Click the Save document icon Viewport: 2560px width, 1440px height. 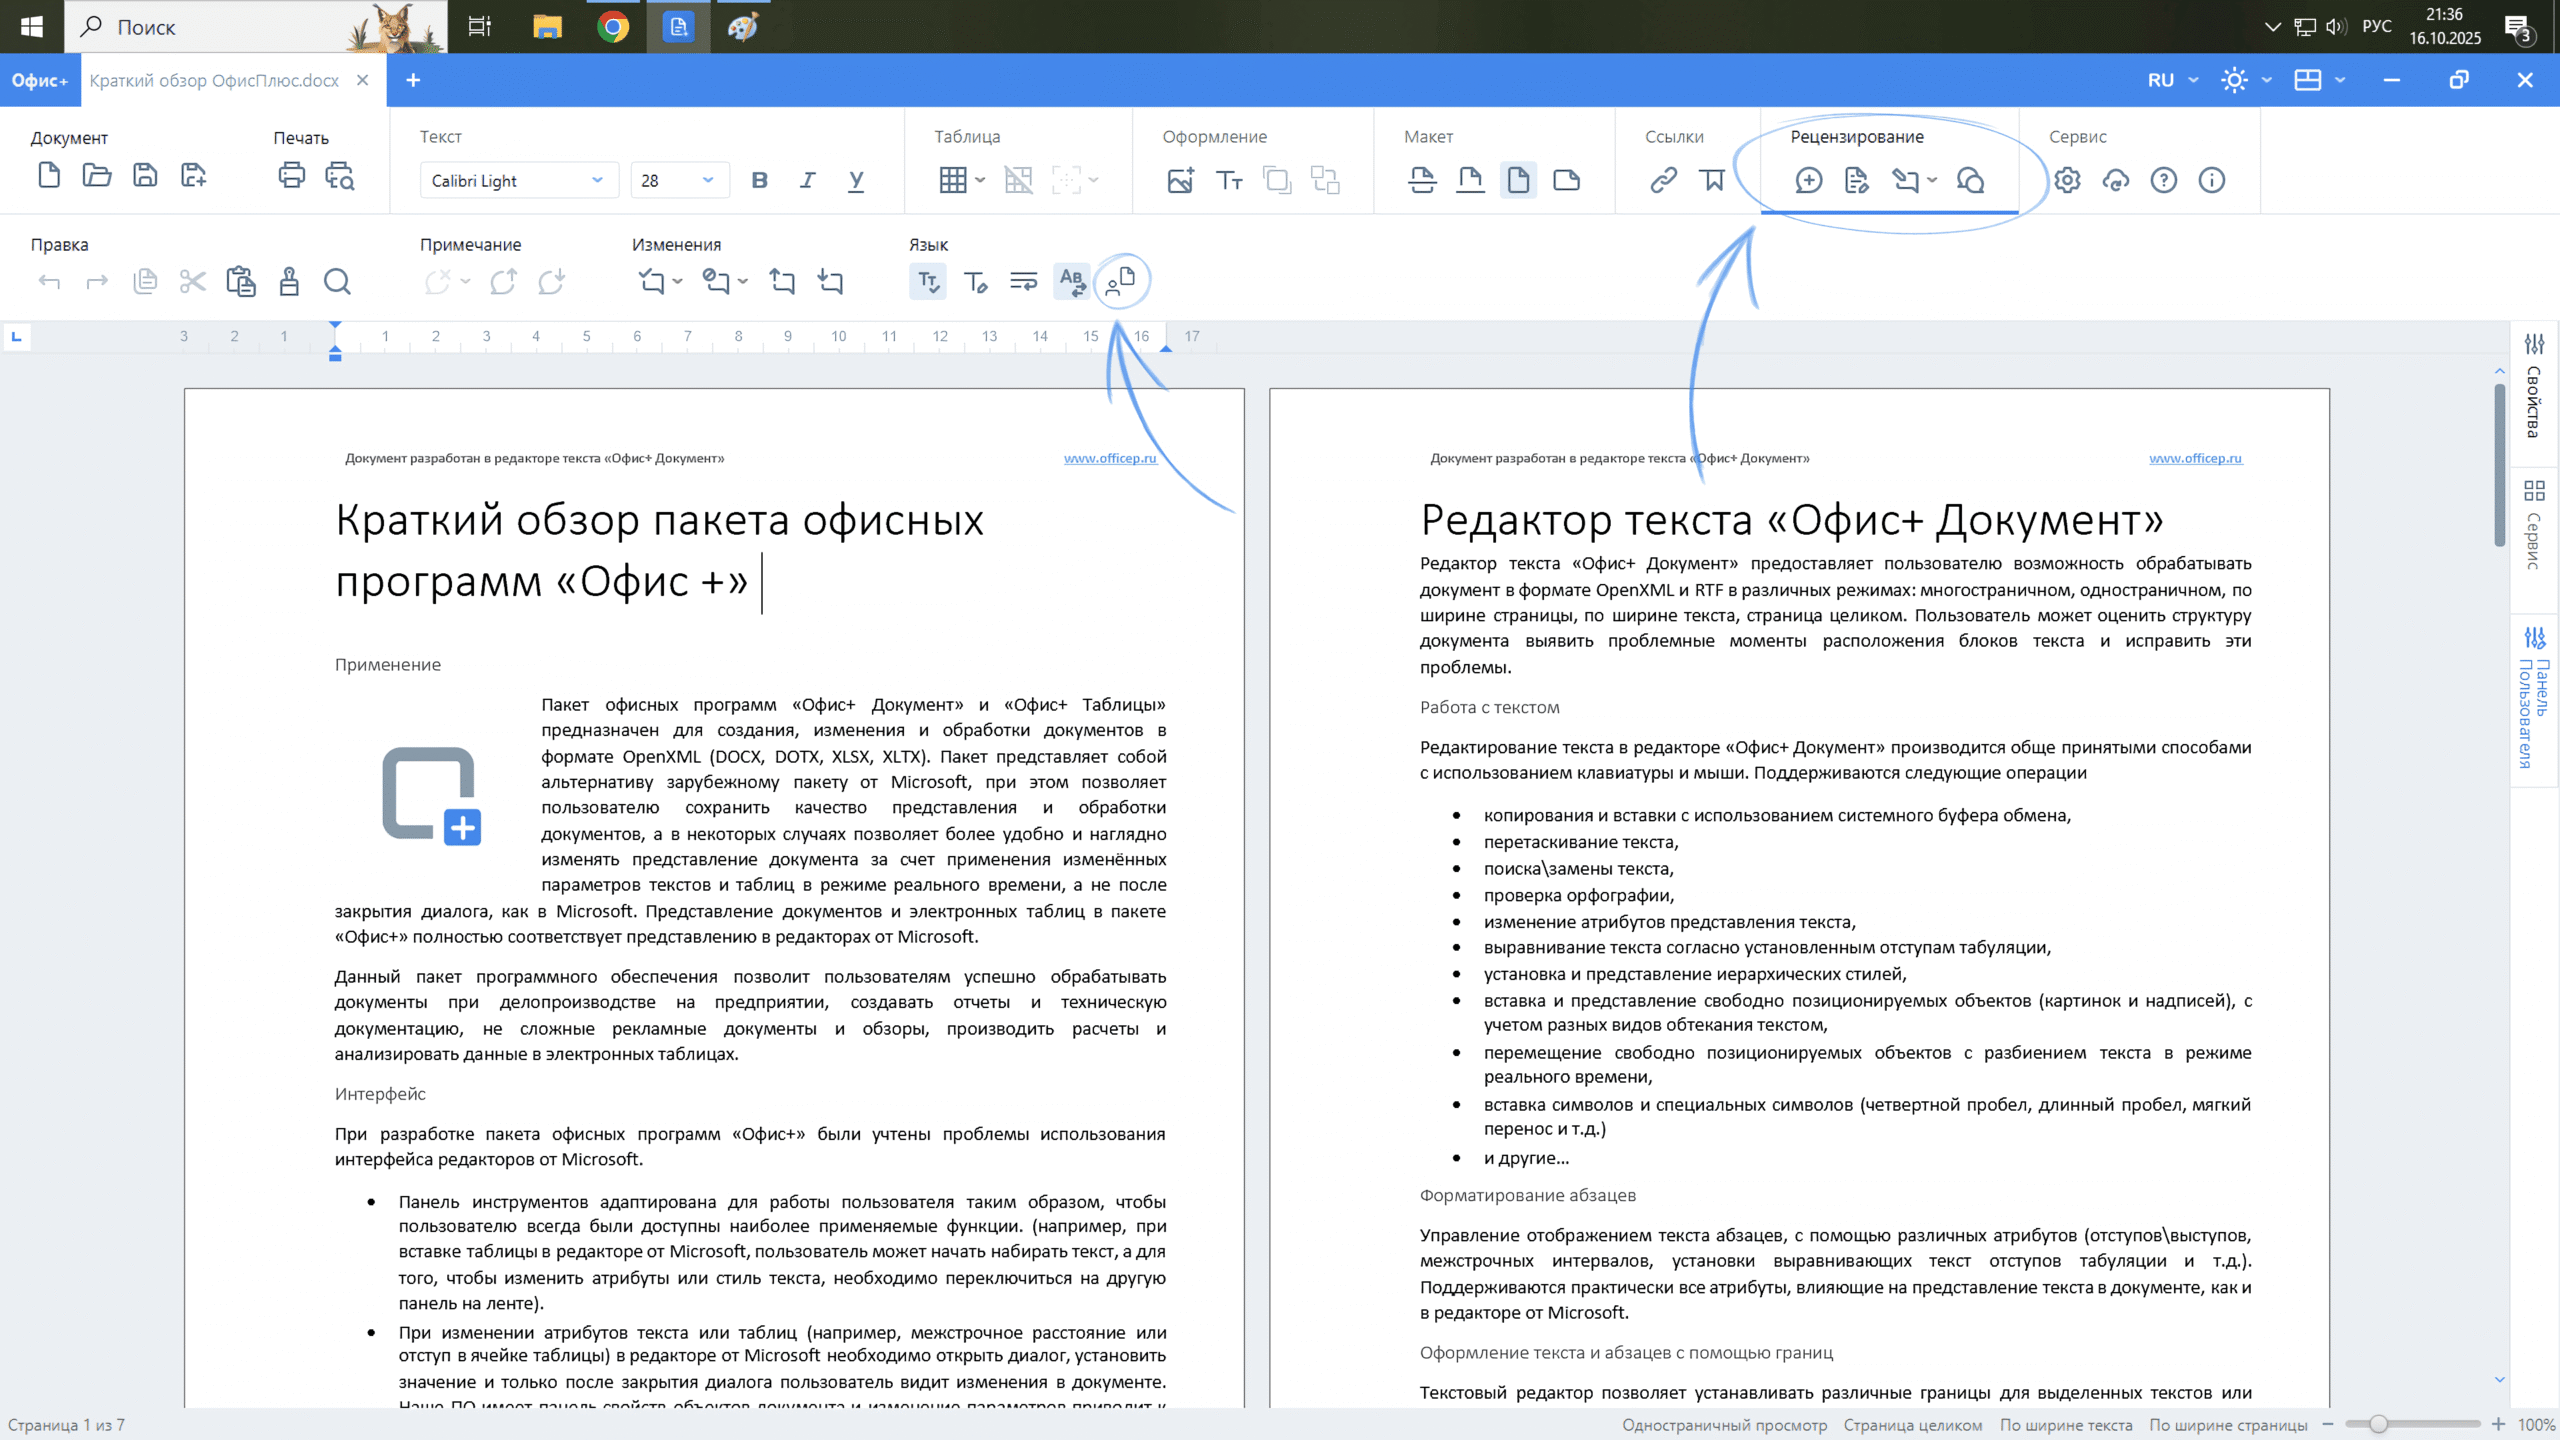point(145,176)
